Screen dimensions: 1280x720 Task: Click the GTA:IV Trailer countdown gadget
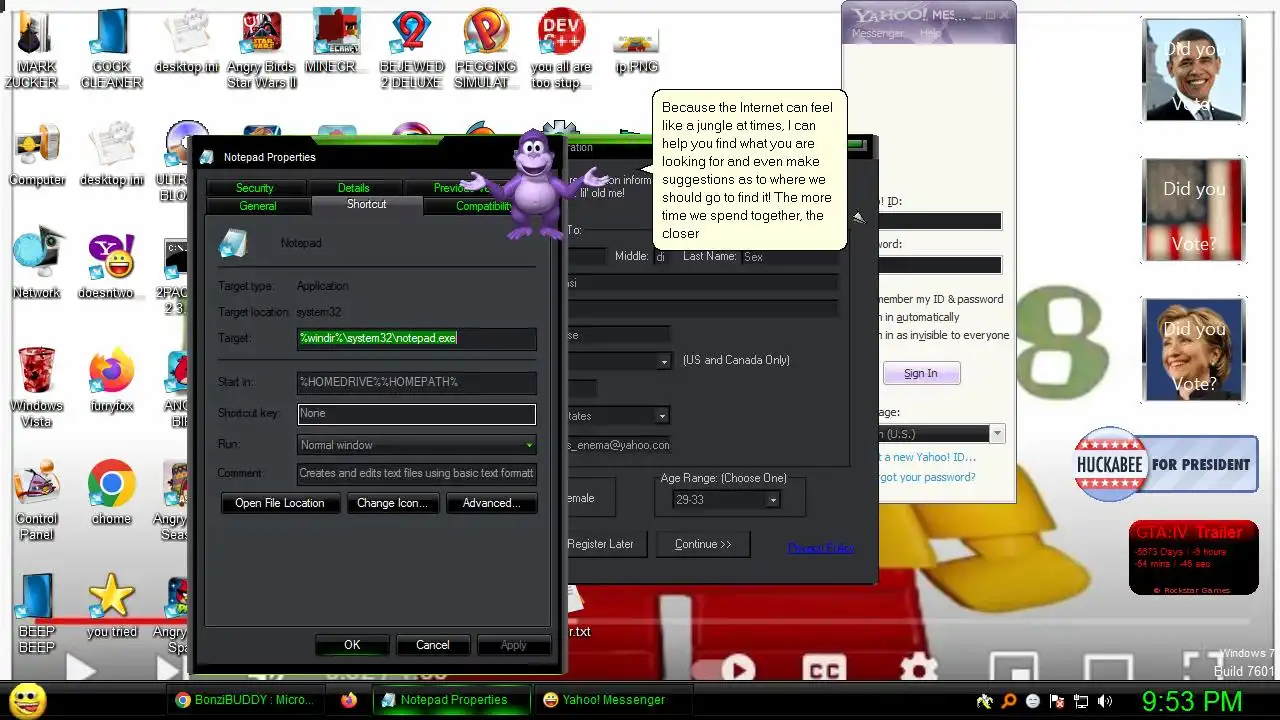tap(1194, 558)
